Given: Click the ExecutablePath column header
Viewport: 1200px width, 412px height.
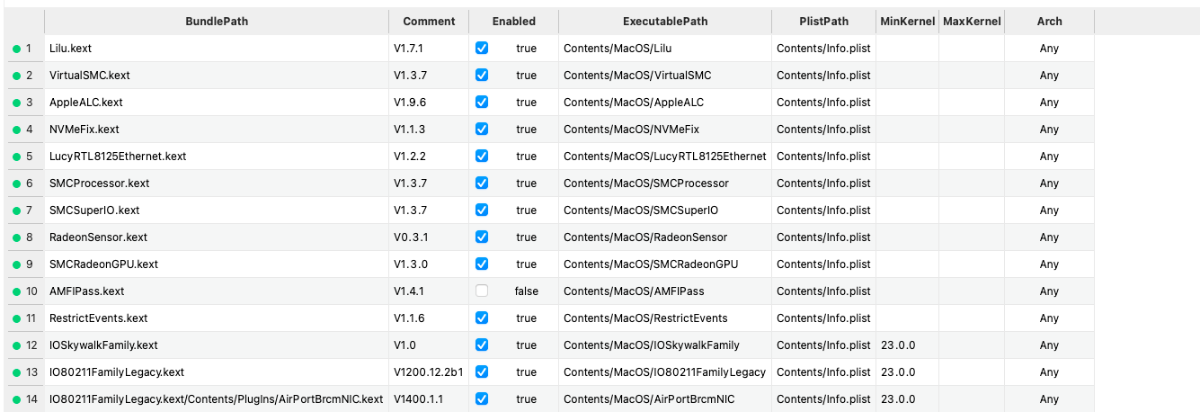Looking at the screenshot, I should point(665,21).
